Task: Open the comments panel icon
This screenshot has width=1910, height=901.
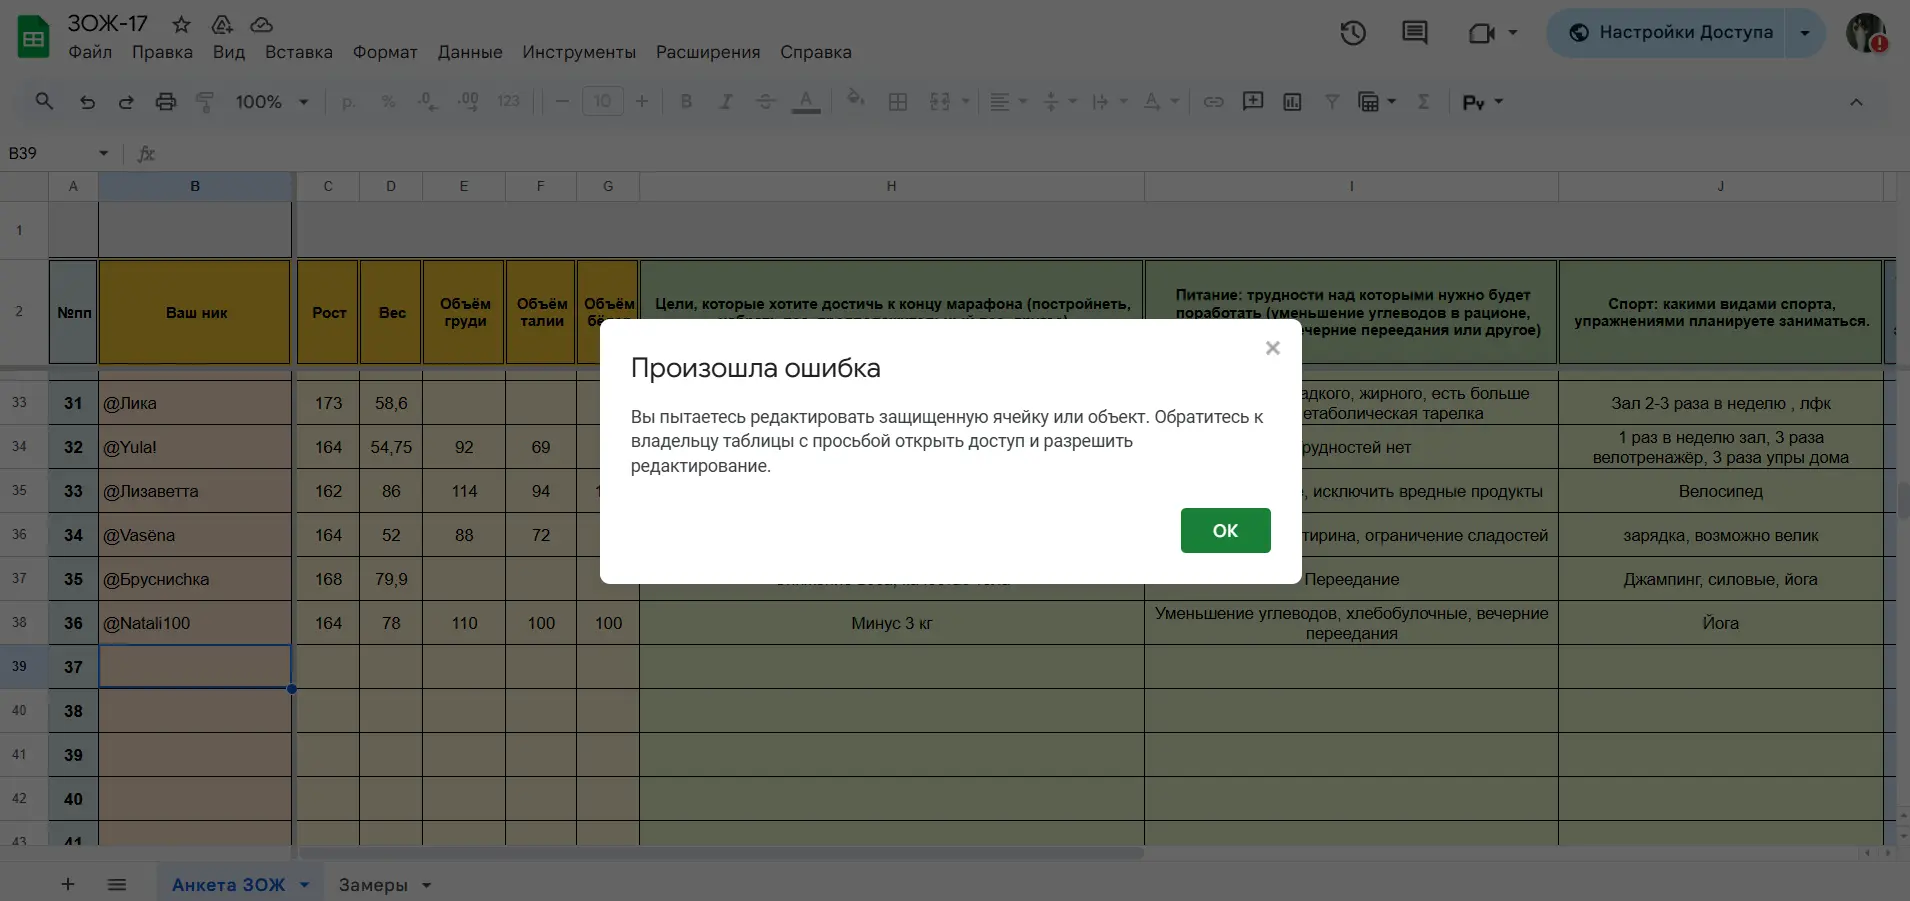Action: 1414,33
